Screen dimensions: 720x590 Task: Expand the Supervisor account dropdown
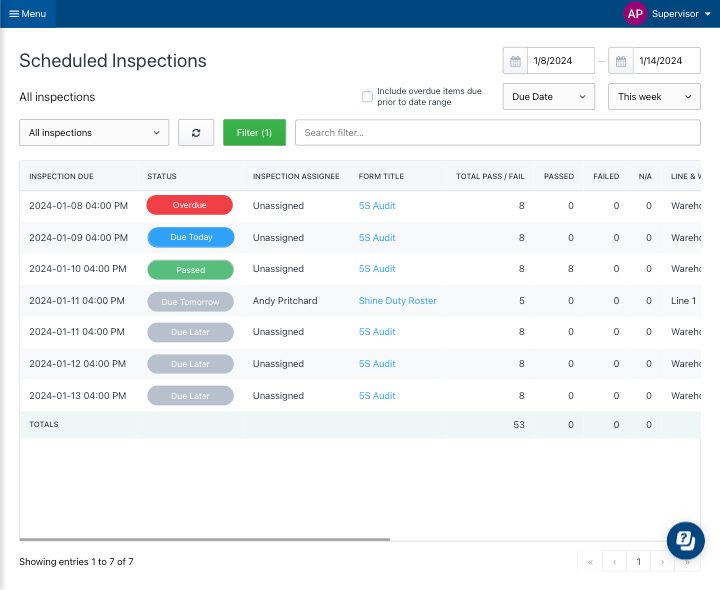pyautogui.click(x=681, y=14)
